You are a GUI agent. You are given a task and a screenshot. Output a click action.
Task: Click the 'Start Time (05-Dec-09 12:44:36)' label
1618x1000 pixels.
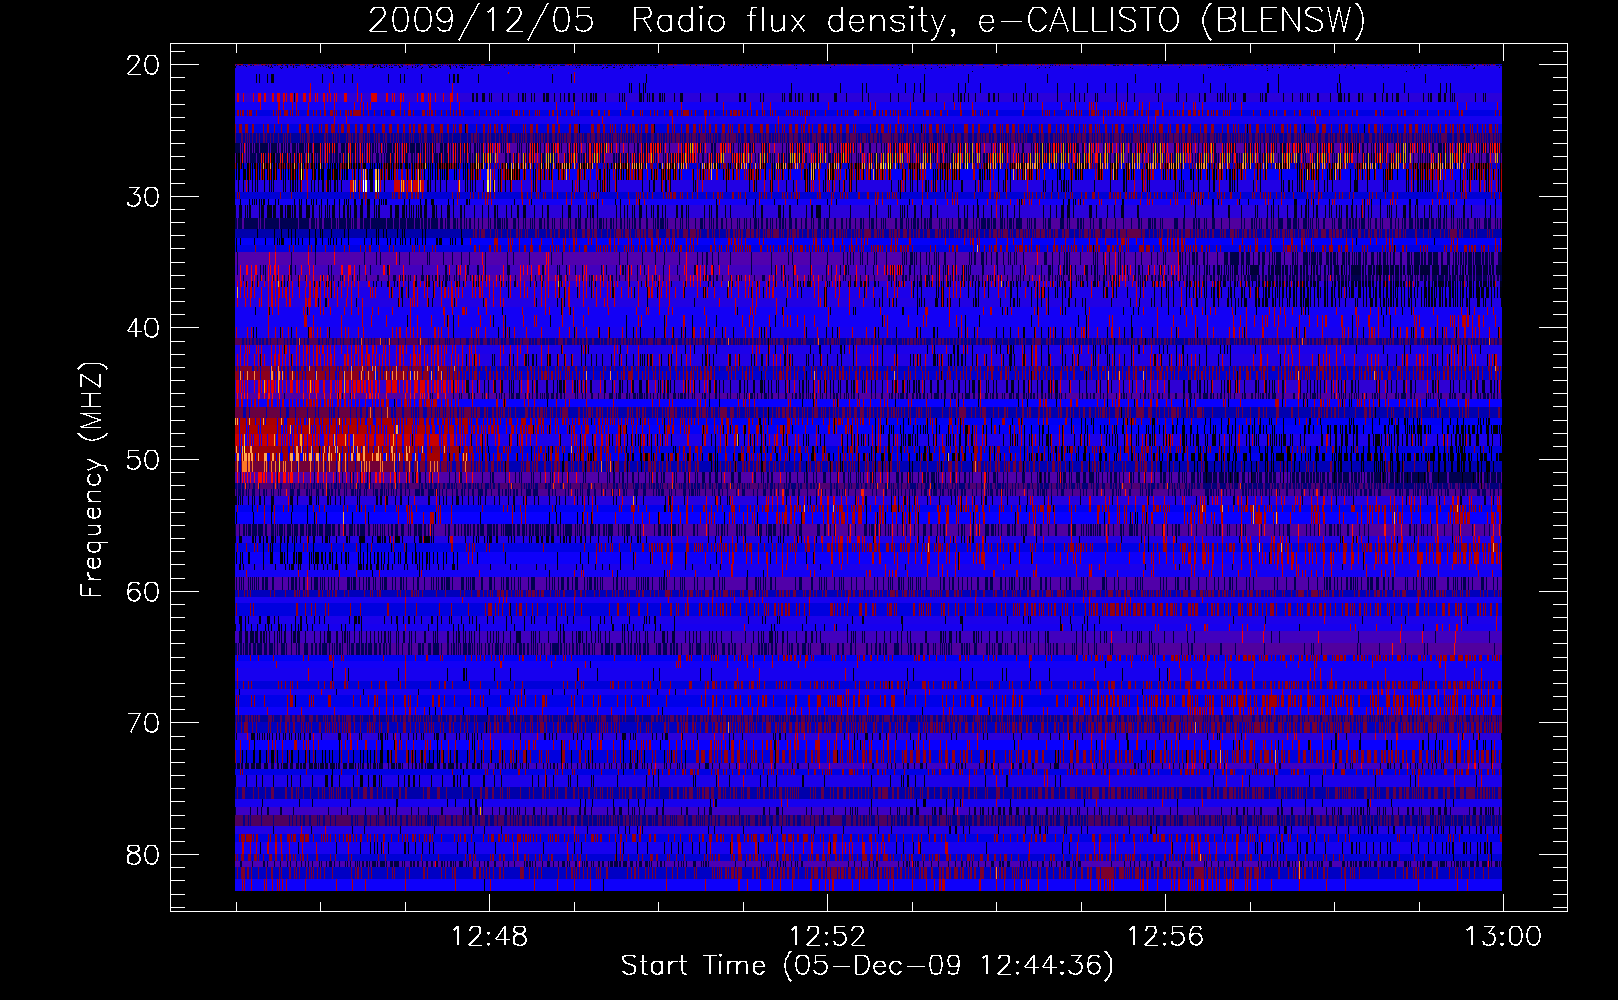[x=867, y=966]
